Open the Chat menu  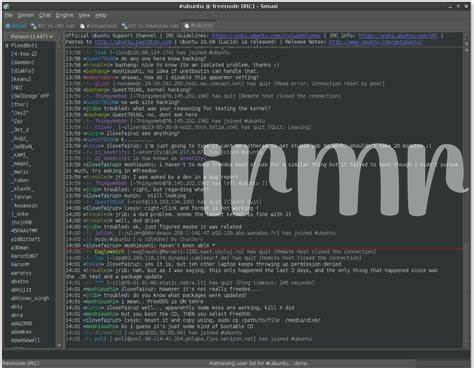pos(45,15)
